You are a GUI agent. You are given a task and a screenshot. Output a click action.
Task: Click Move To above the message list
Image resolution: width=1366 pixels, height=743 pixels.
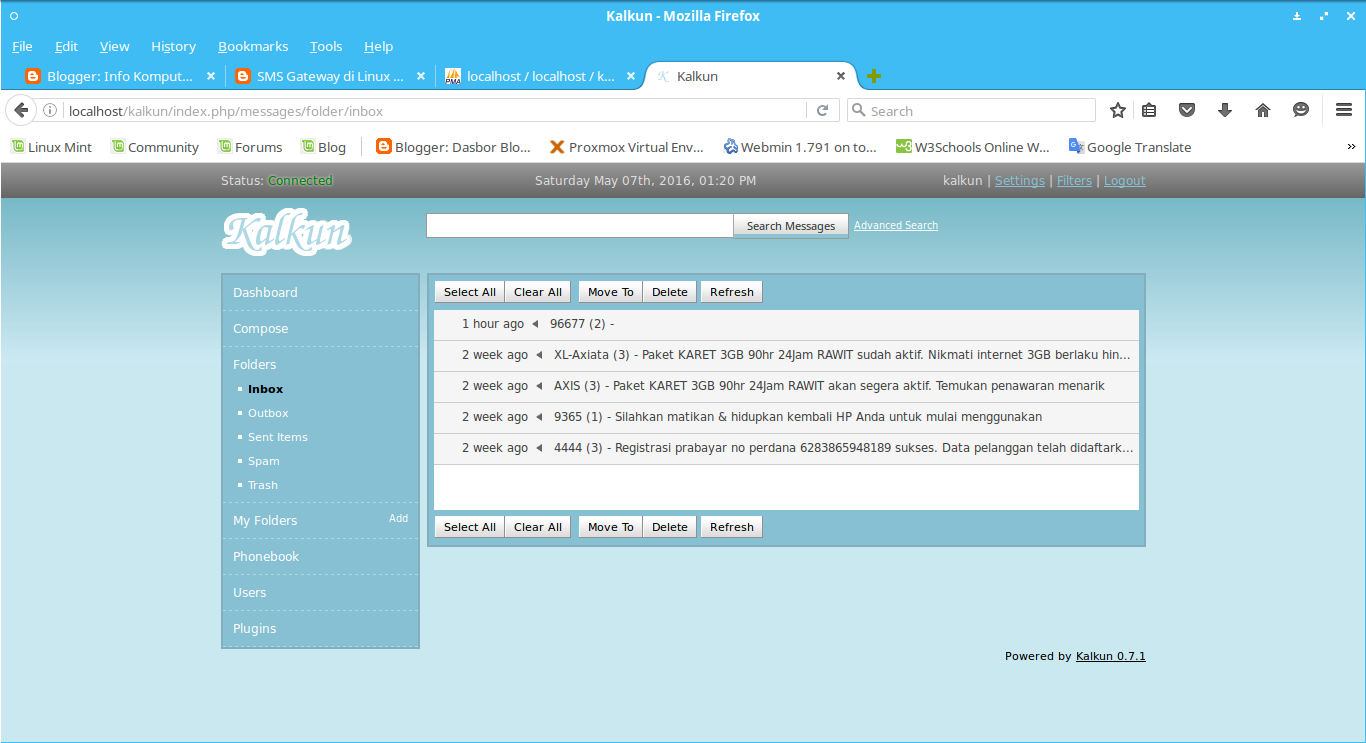611,292
